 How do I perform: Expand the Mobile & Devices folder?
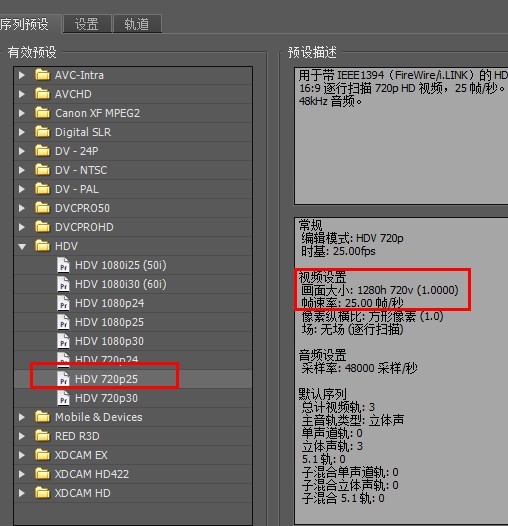click(22, 417)
